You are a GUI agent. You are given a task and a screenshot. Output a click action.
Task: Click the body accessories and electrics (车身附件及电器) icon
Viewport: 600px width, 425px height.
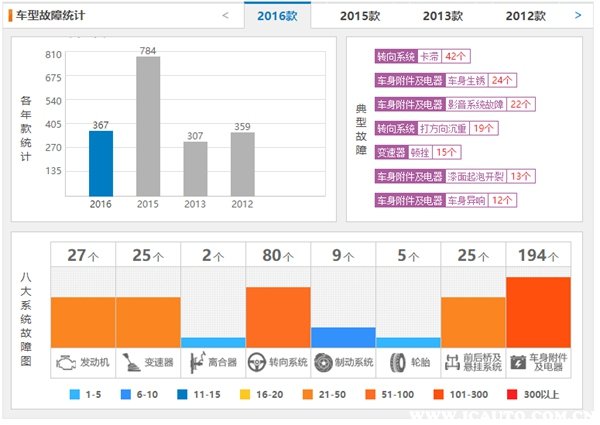tap(518, 360)
